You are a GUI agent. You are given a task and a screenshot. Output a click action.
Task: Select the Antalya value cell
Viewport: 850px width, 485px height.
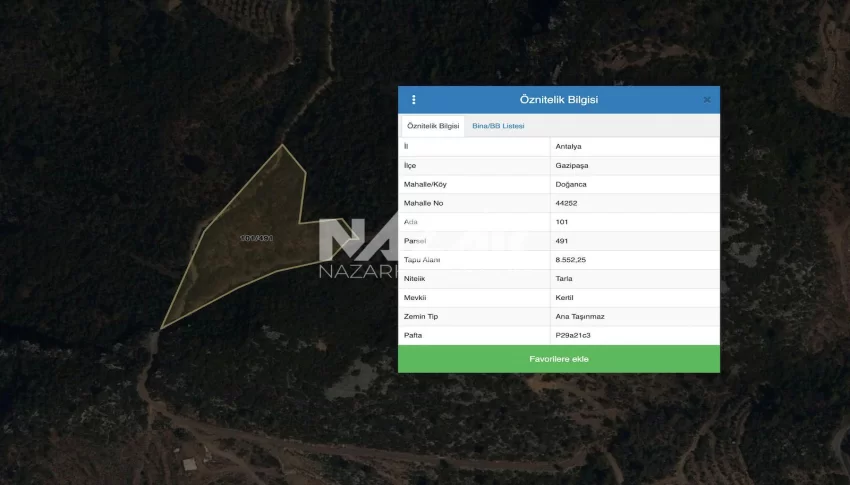[635, 146]
